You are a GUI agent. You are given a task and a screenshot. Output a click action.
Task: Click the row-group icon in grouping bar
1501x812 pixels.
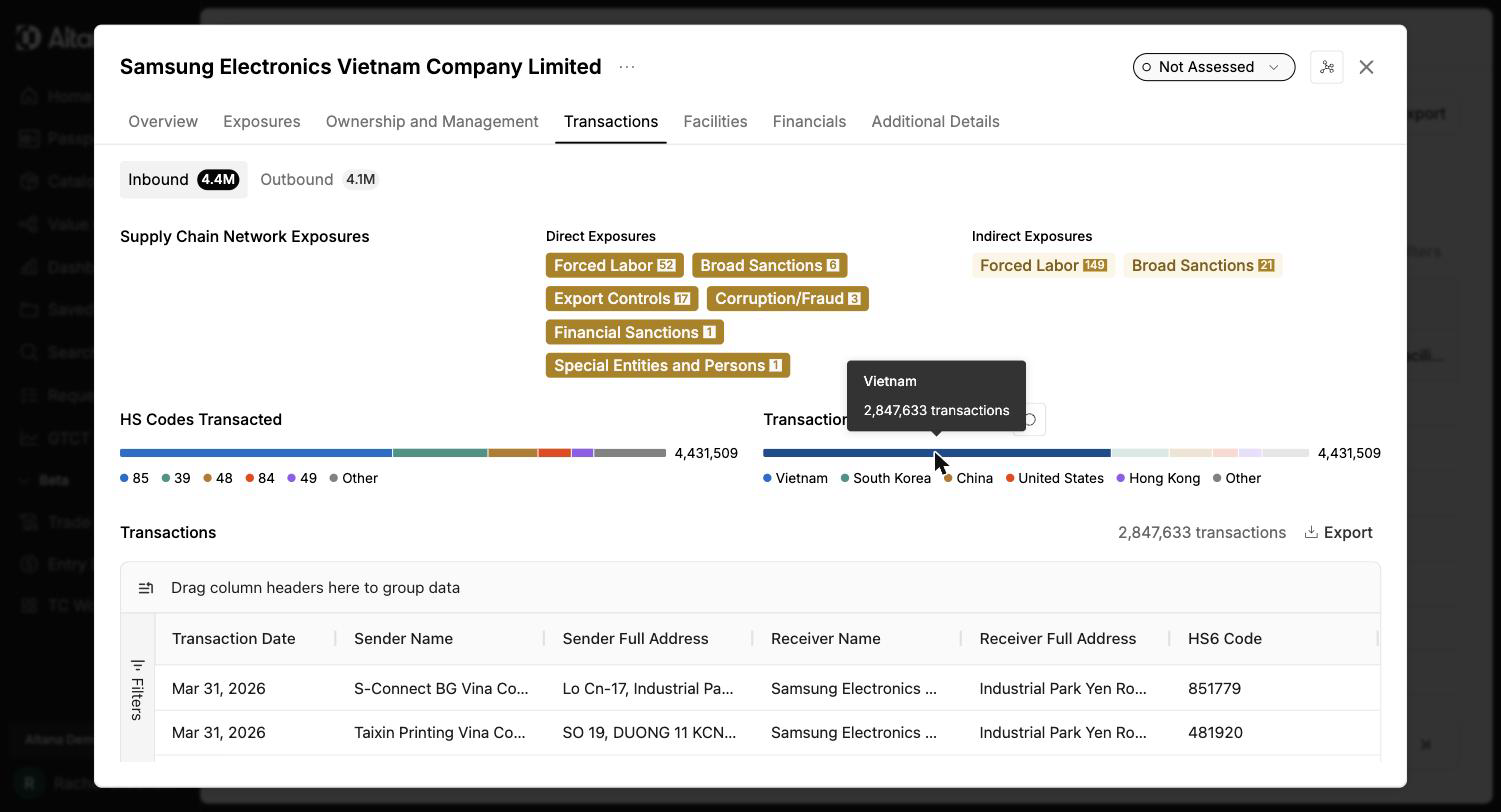(146, 588)
